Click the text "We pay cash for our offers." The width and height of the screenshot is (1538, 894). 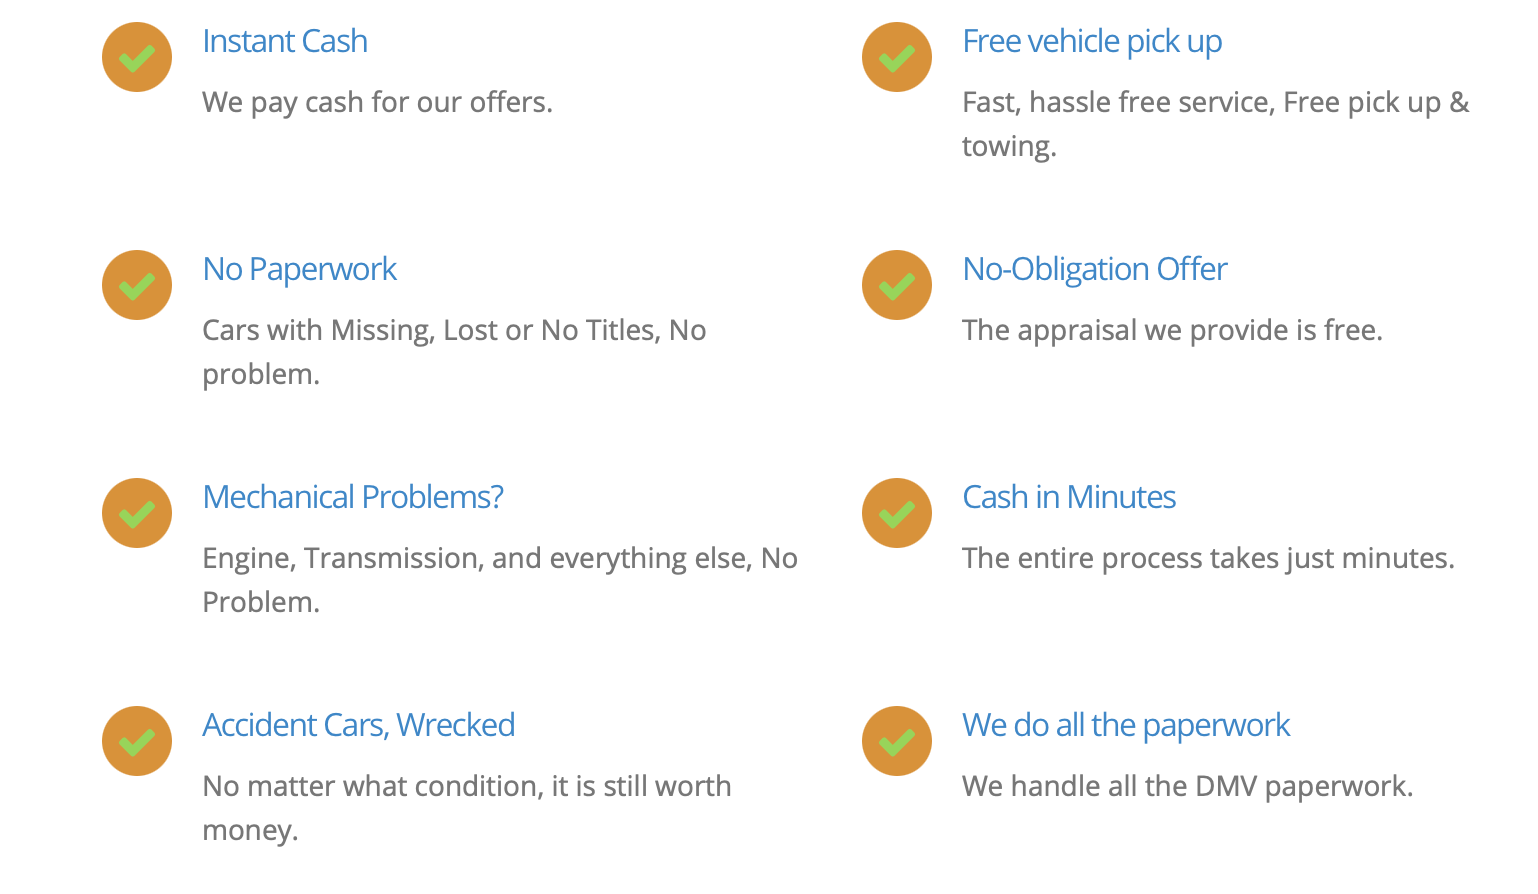coord(377,103)
